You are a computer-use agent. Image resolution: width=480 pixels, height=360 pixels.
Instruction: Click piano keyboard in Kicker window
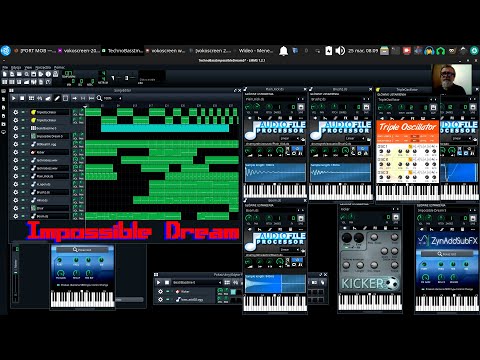[x=370, y=302]
